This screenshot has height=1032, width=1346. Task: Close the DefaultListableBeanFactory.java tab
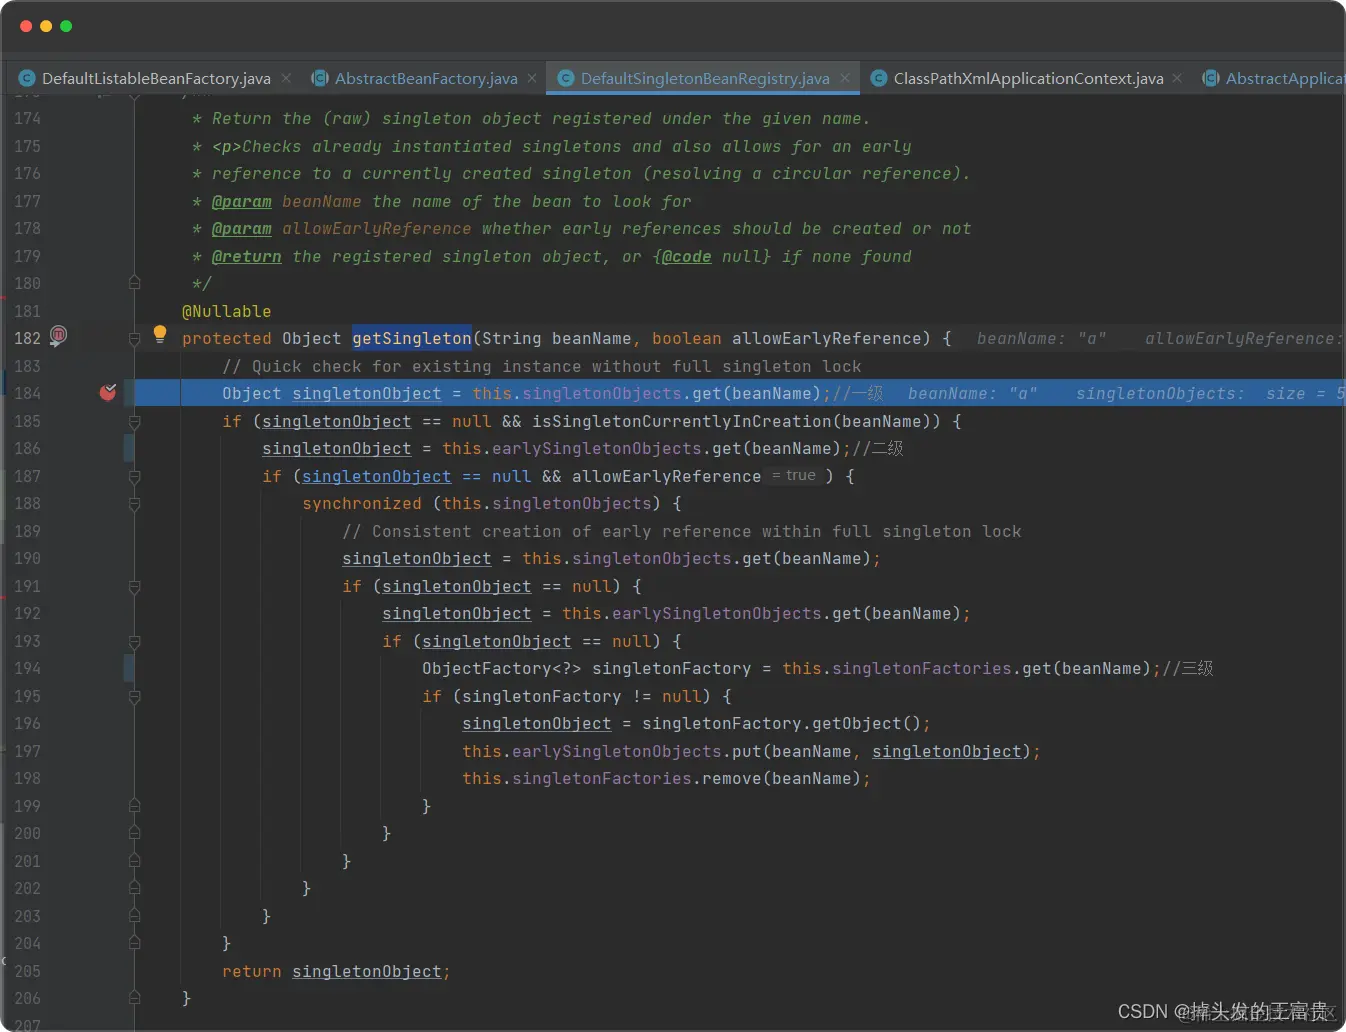[286, 78]
